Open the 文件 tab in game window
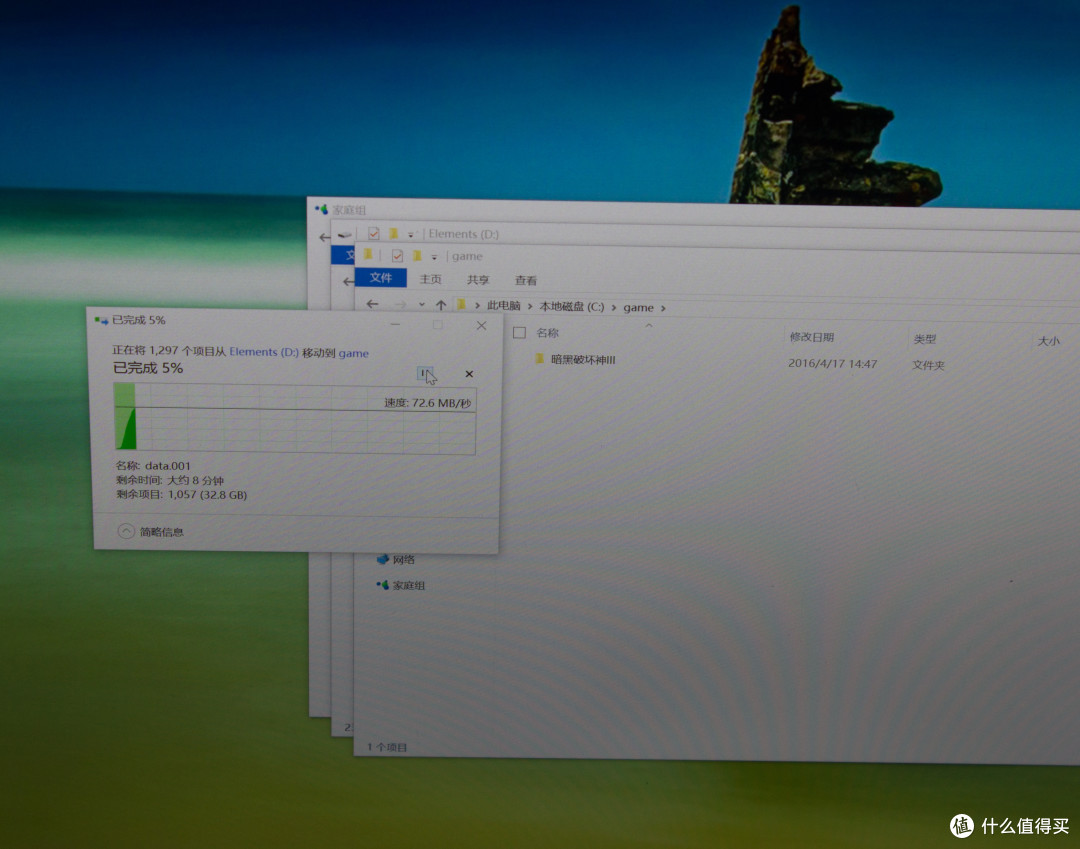The image size is (1080, 849). pos(380,277)
